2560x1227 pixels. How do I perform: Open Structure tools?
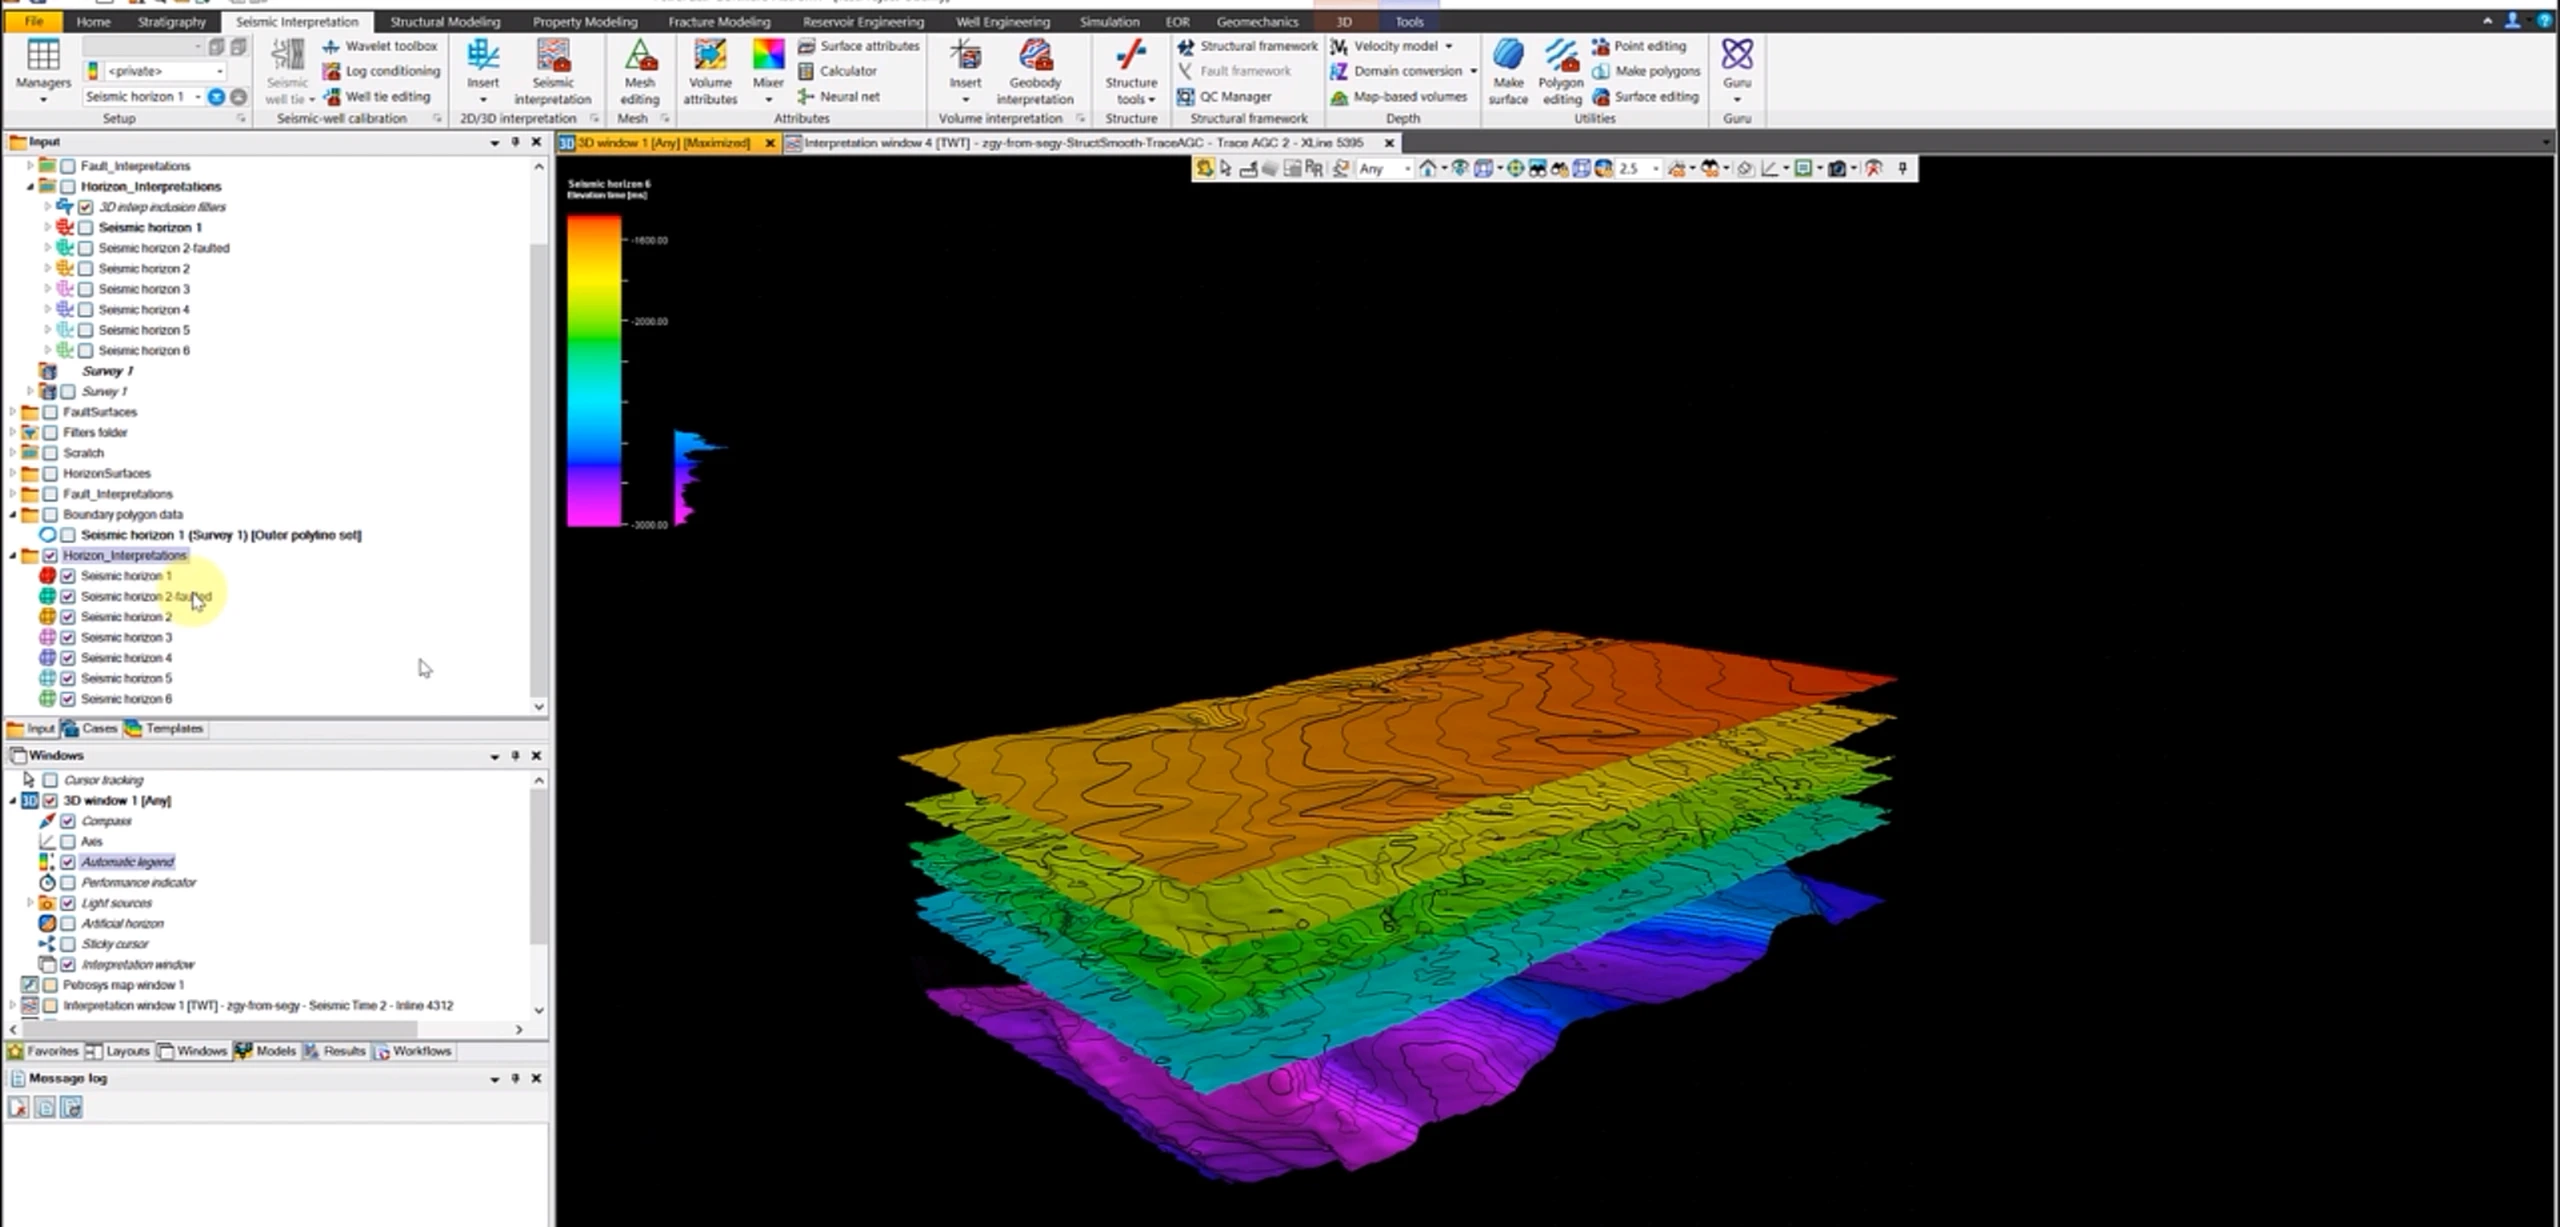pyautogui.click(x=1131, y=71)
